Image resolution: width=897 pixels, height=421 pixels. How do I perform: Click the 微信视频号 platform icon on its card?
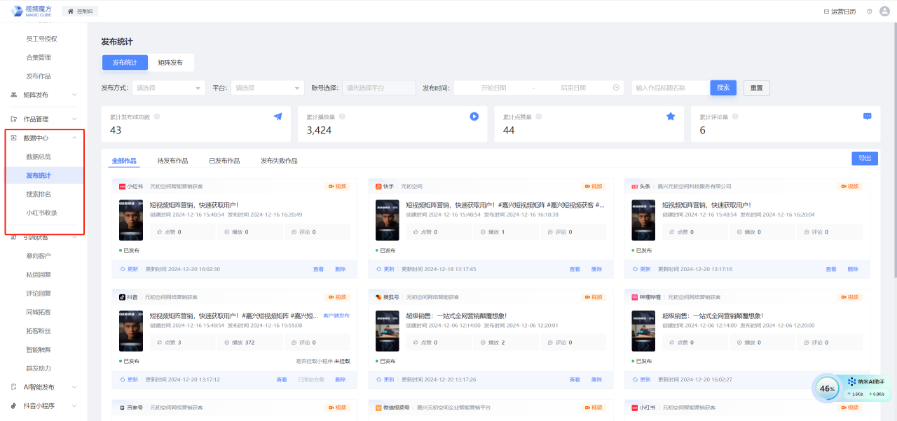click(x=378, y=407)
